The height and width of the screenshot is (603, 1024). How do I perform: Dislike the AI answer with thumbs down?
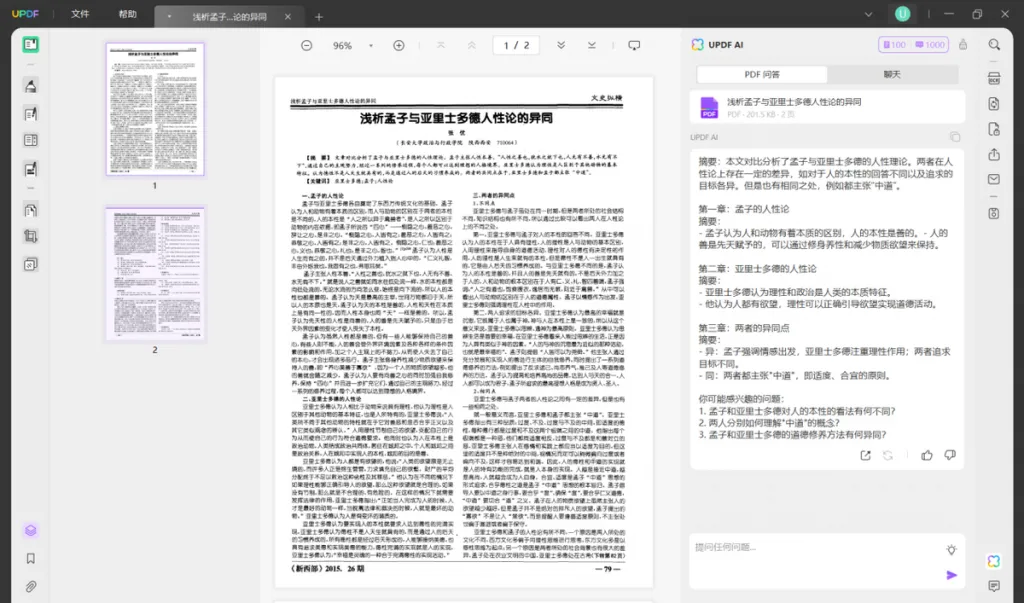pyautogui.click(x=950, y=455)
